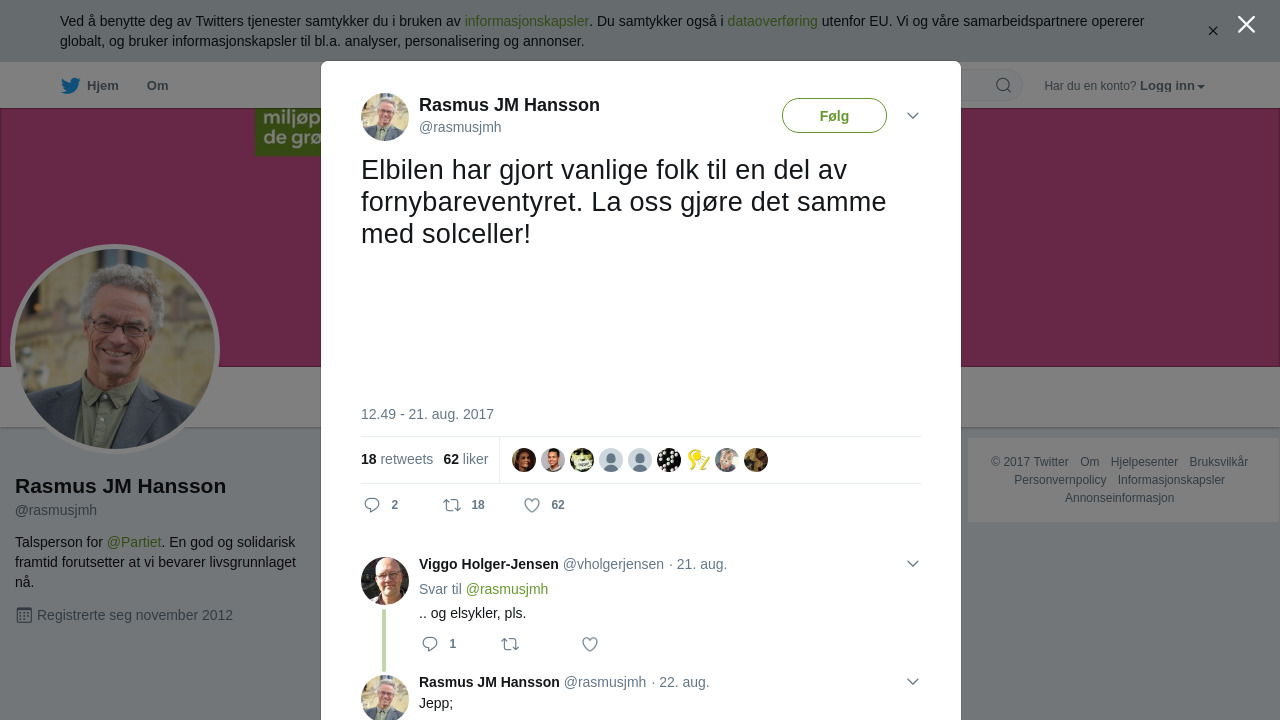
Task: Open the Logg inn dropdown
Action: pos(1172,86)
